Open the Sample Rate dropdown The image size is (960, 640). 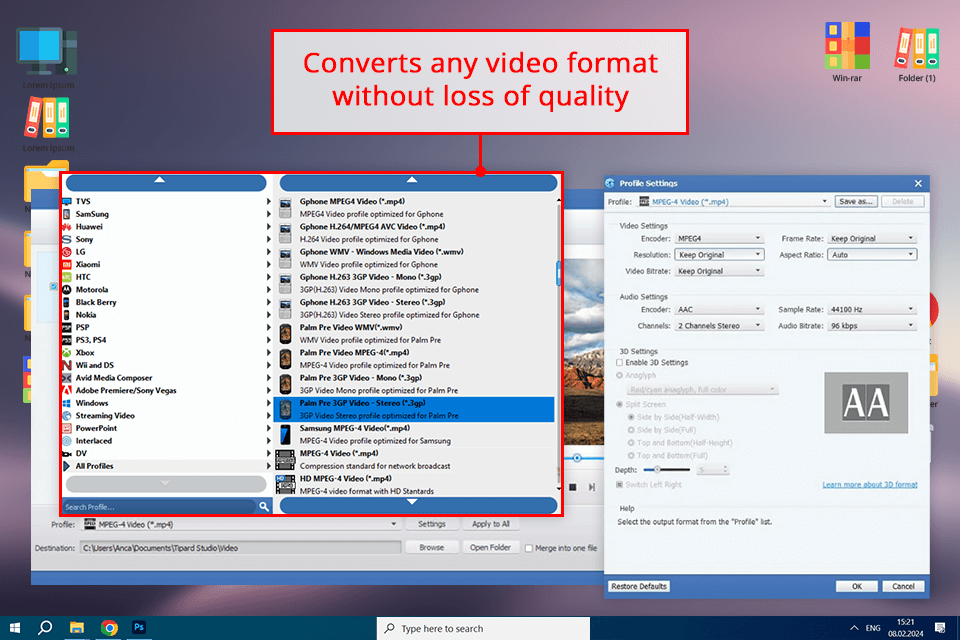(x=872, y=309)
